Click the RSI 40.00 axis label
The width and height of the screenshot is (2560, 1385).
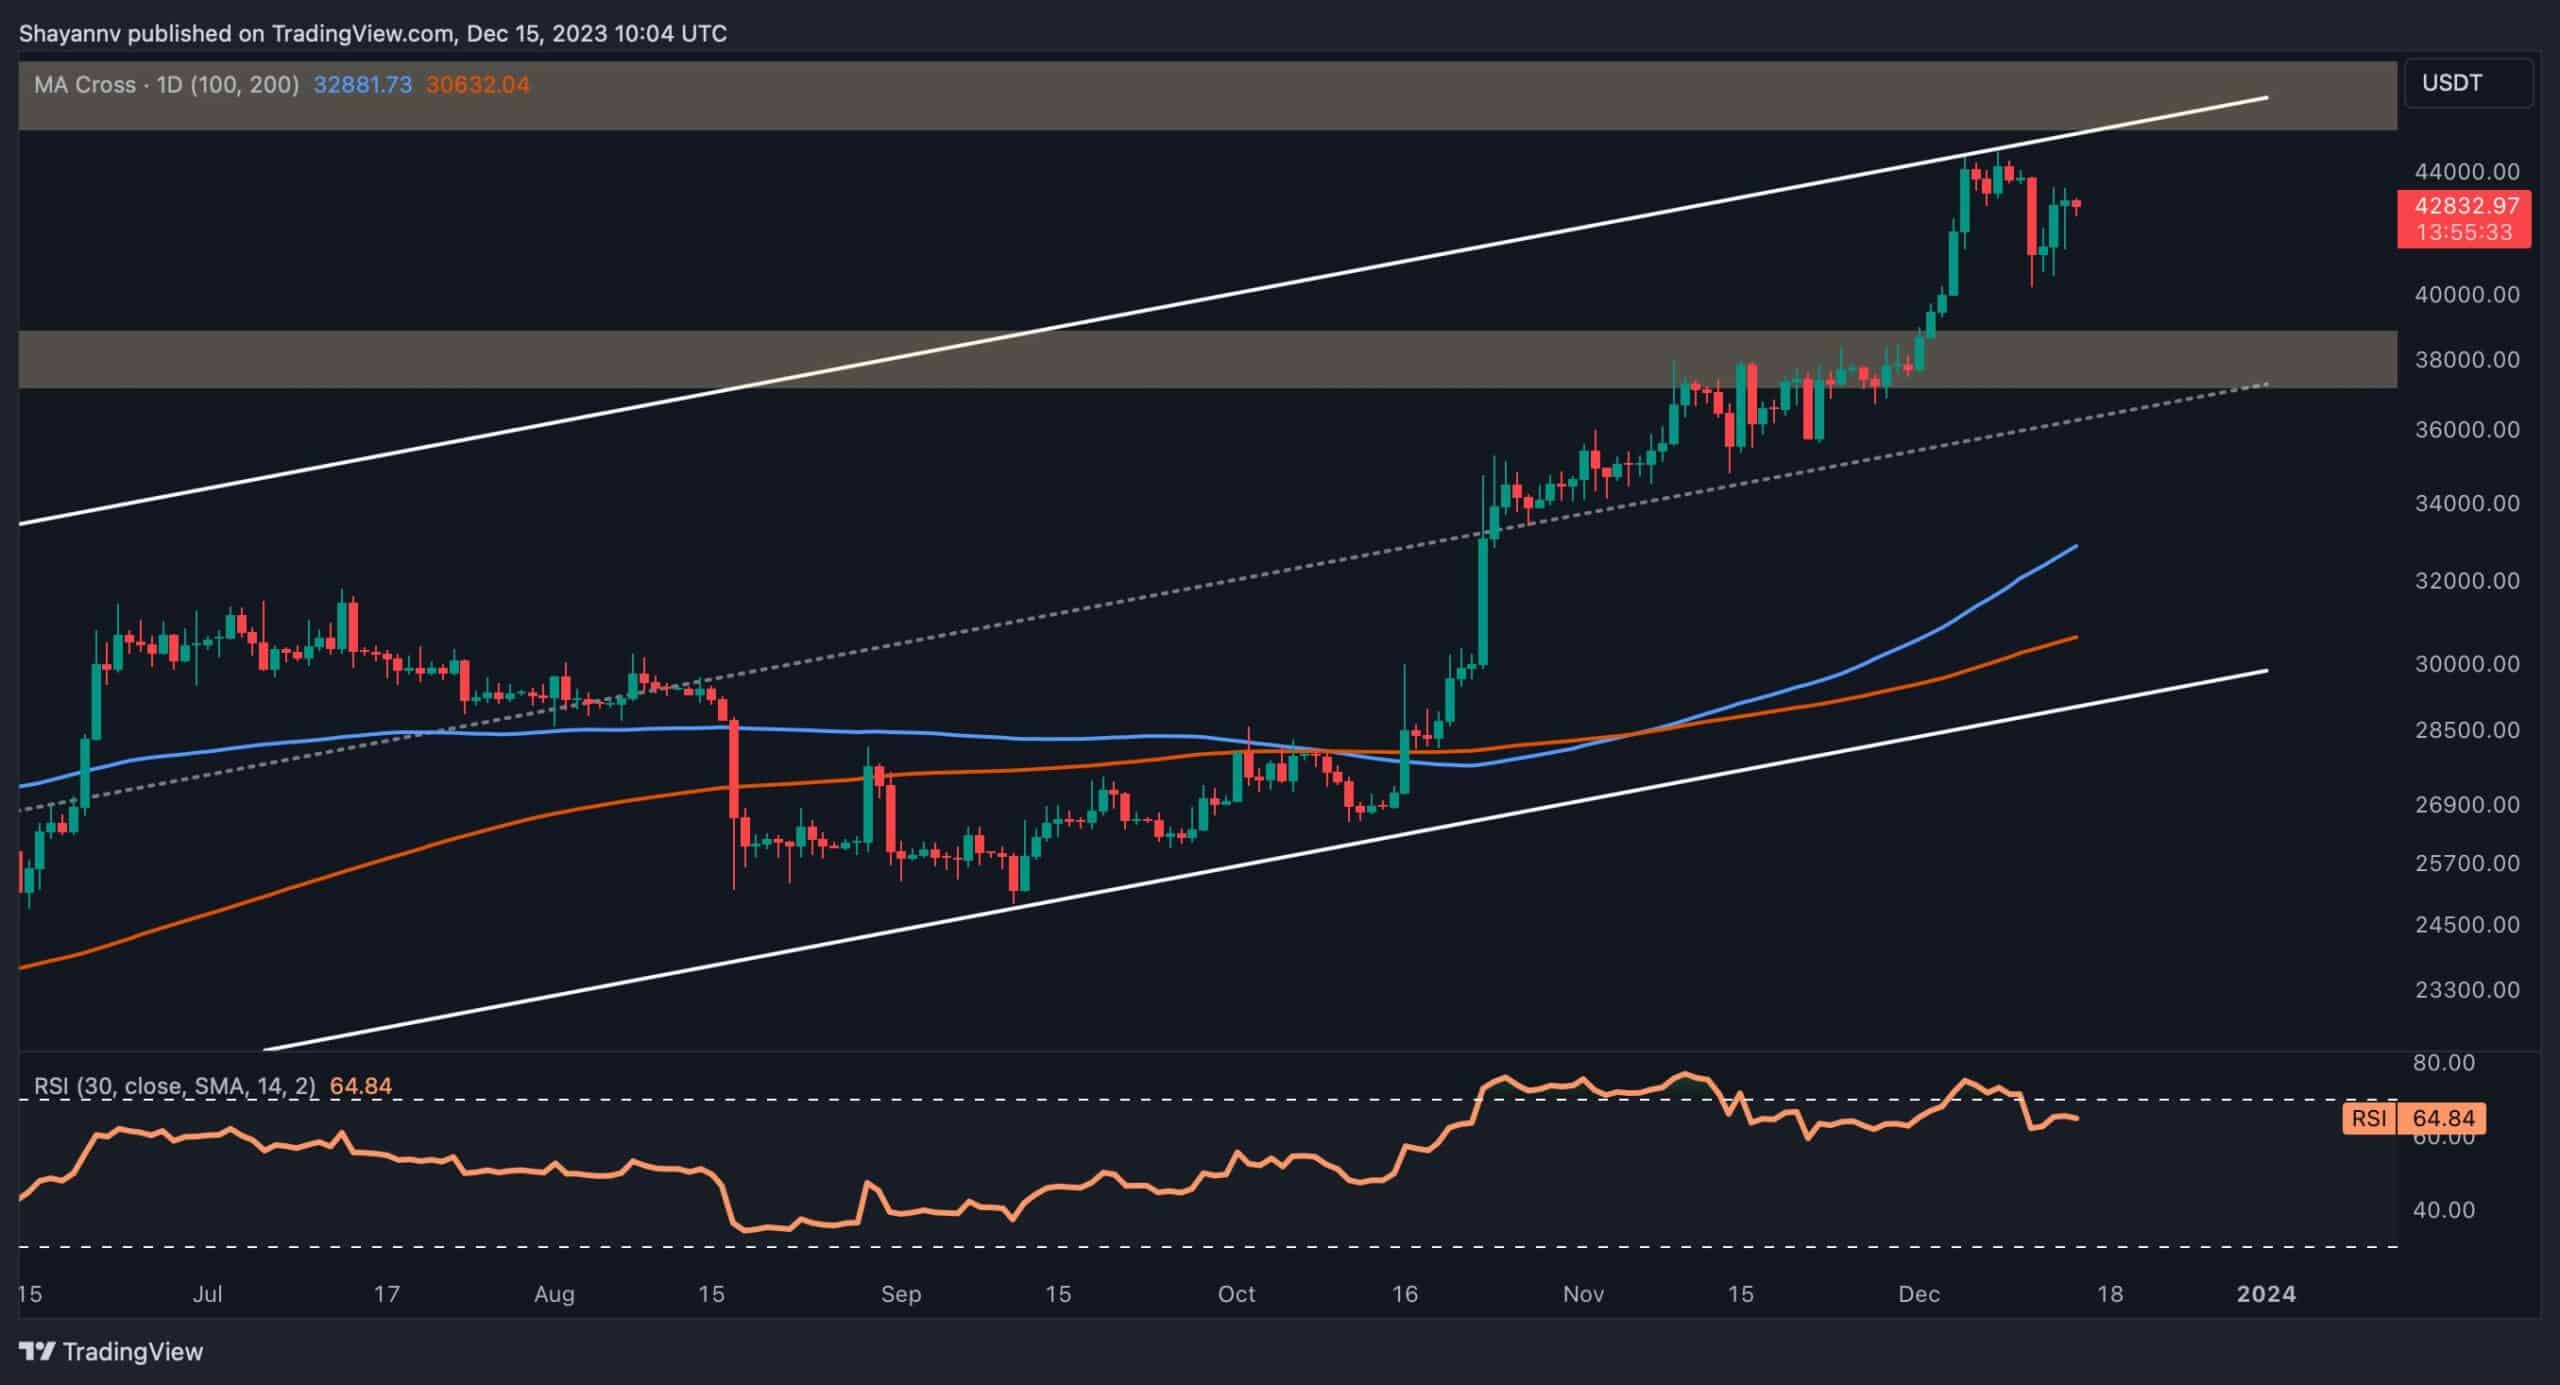2444,1210
